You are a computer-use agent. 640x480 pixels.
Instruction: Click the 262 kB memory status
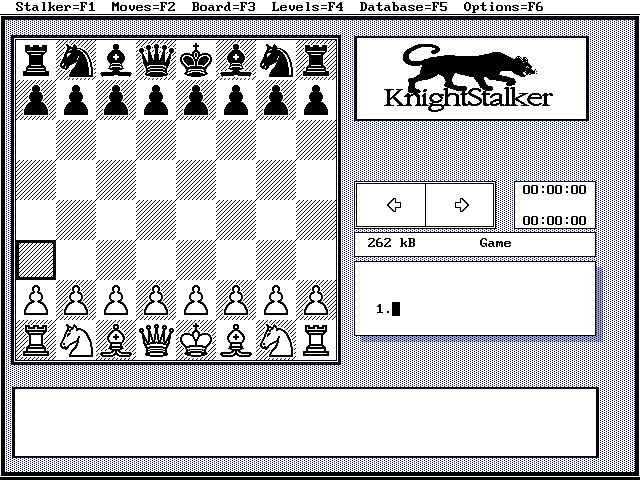[x=391, y=243]
